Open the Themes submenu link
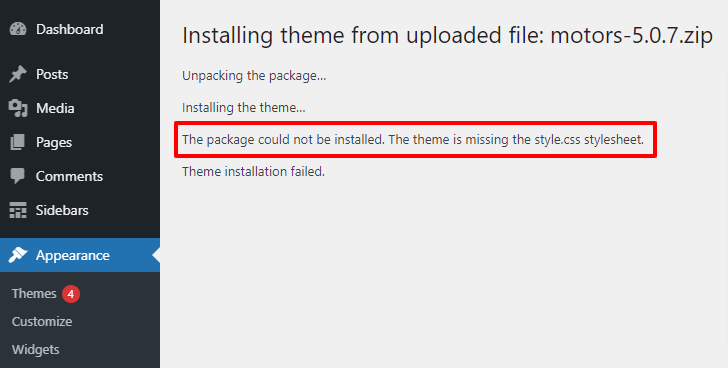The image size is (728, 368). pyautogui.click(x=34, y=294)
